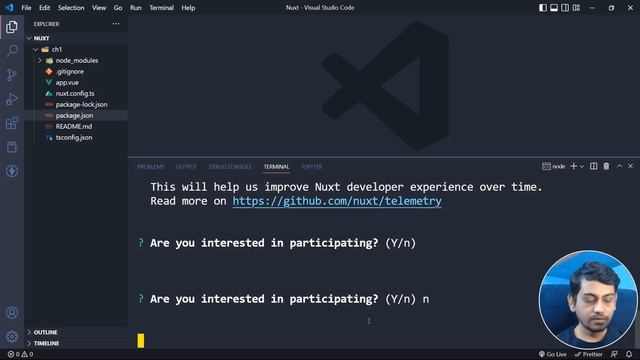Click the VS Code logo icon
640x360 pixels.
pos(9,8)
